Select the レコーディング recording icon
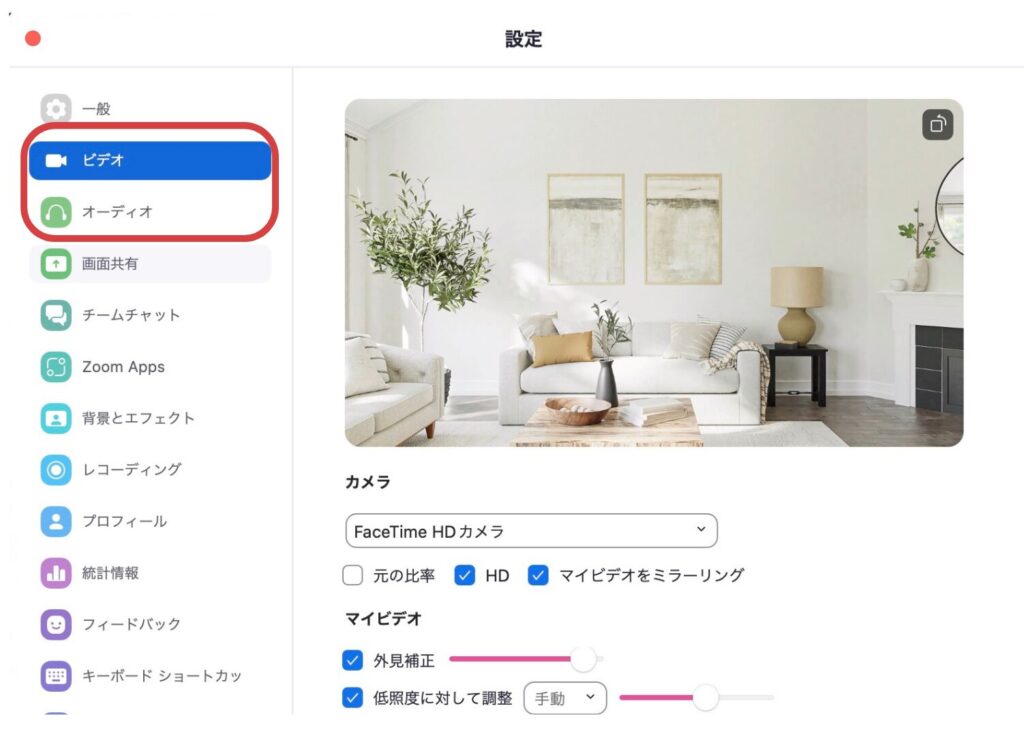This screenshot has height=736, width=1024. pyautogui.click(x=59, y=470)
